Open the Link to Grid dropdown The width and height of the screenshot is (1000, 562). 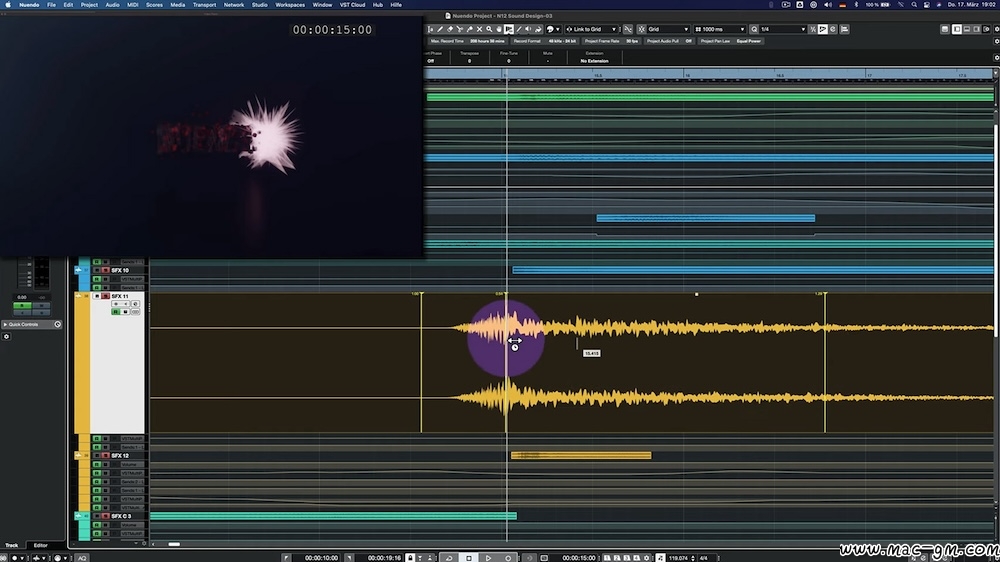(x=592, y=29)
